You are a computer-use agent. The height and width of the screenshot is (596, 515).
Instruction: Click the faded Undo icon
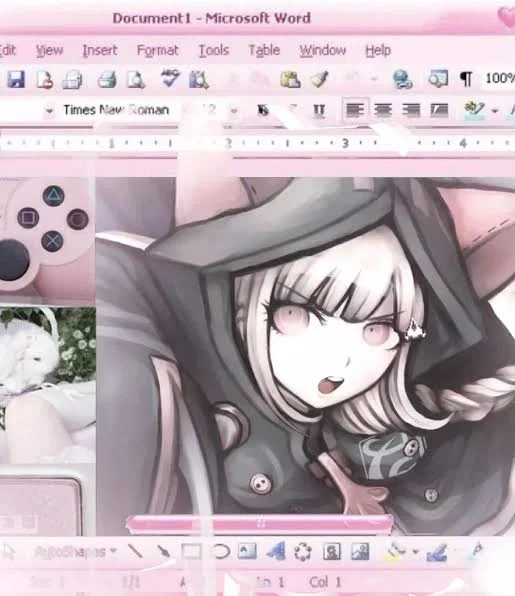click(352, 78)
